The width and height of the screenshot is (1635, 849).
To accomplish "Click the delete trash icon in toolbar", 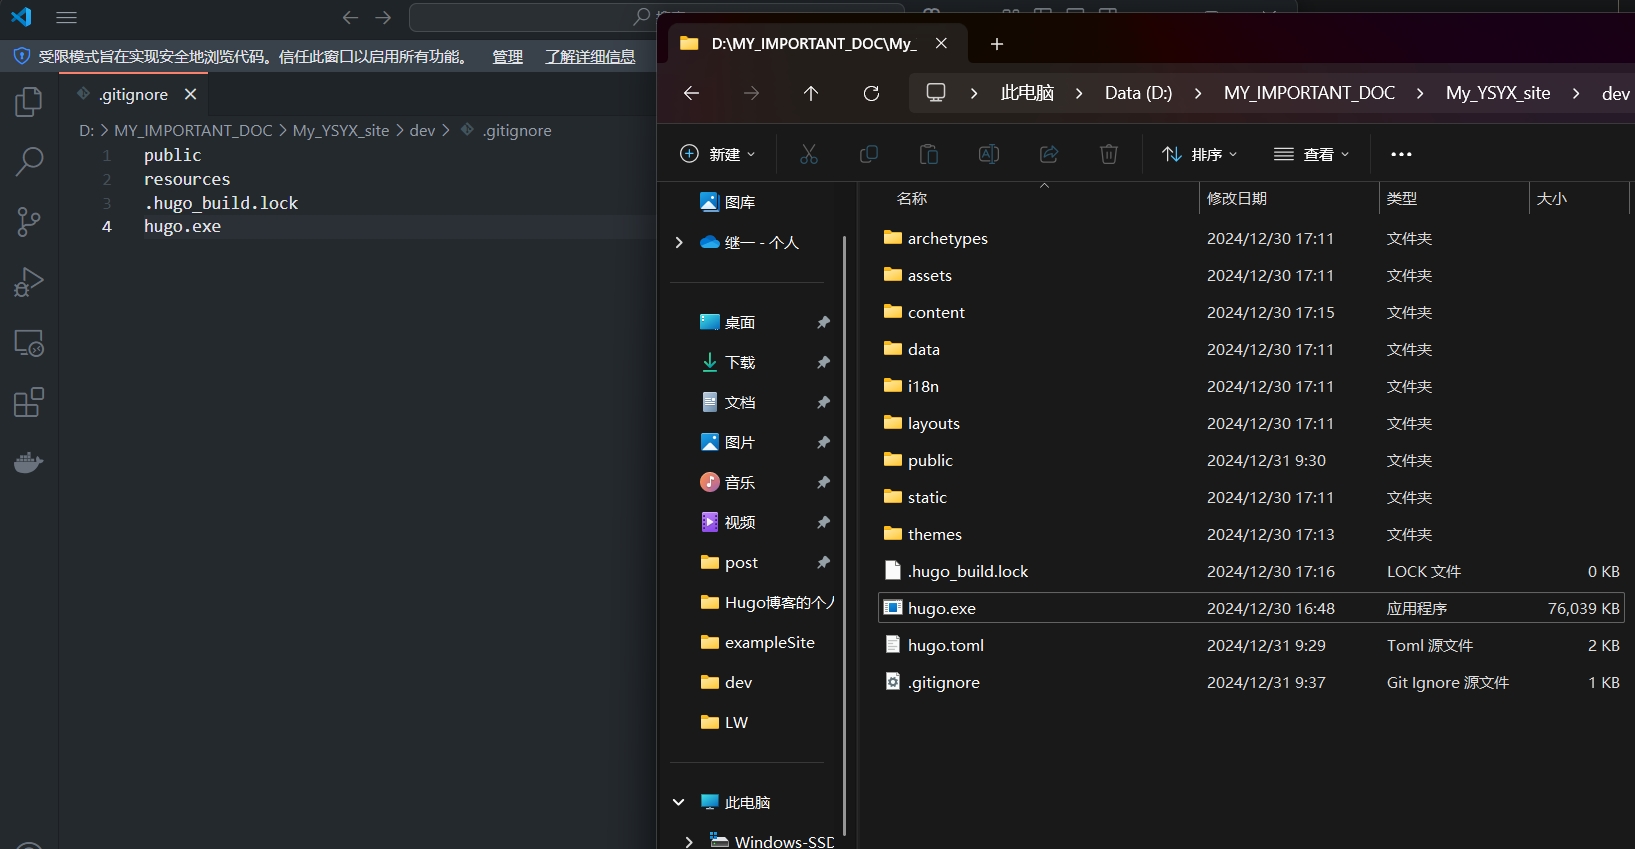I will tap(1108, 154).
